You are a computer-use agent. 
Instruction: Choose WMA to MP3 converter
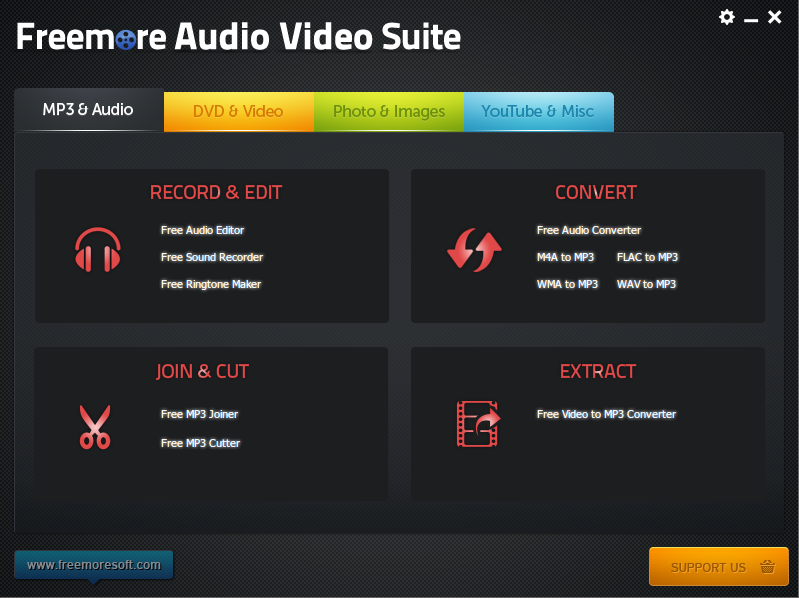click(x=567, y=284)
